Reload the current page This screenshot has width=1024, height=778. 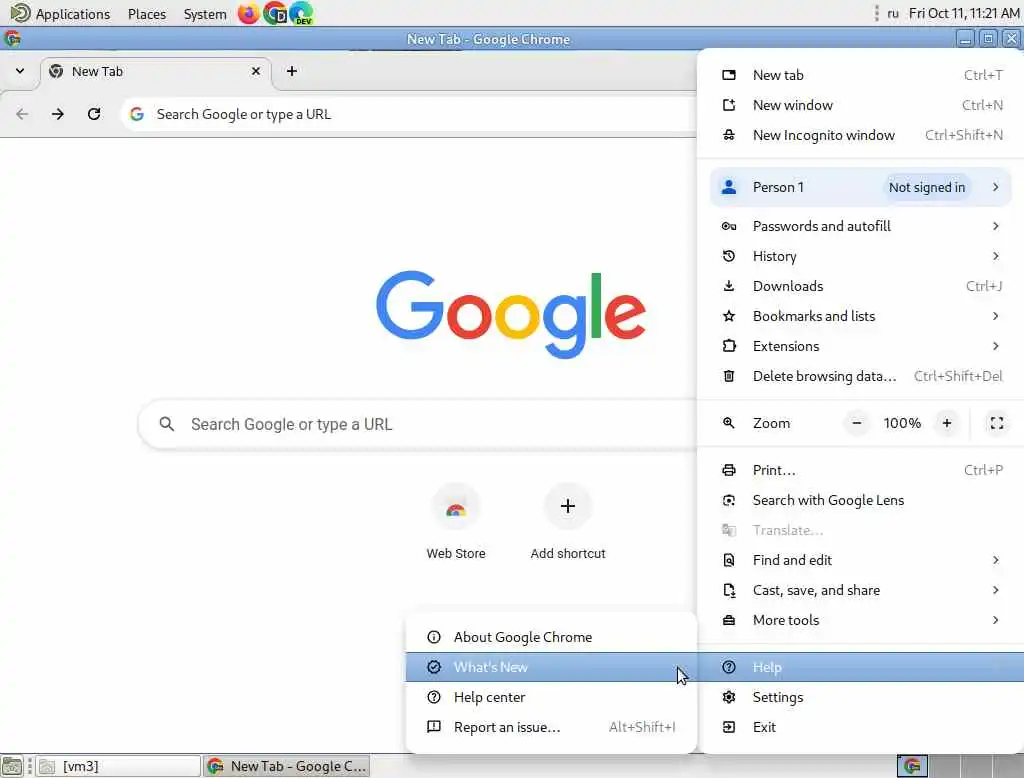[x=94, y=114]
